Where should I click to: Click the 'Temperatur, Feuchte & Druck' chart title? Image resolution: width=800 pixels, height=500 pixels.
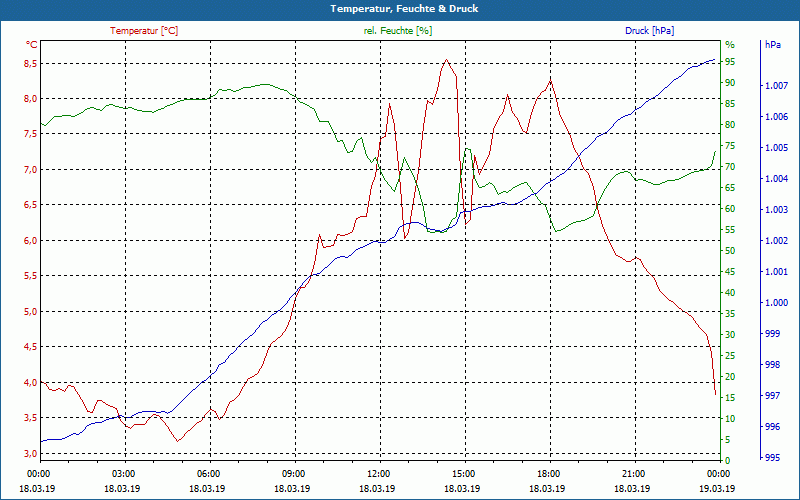click(x=404, y=9)
